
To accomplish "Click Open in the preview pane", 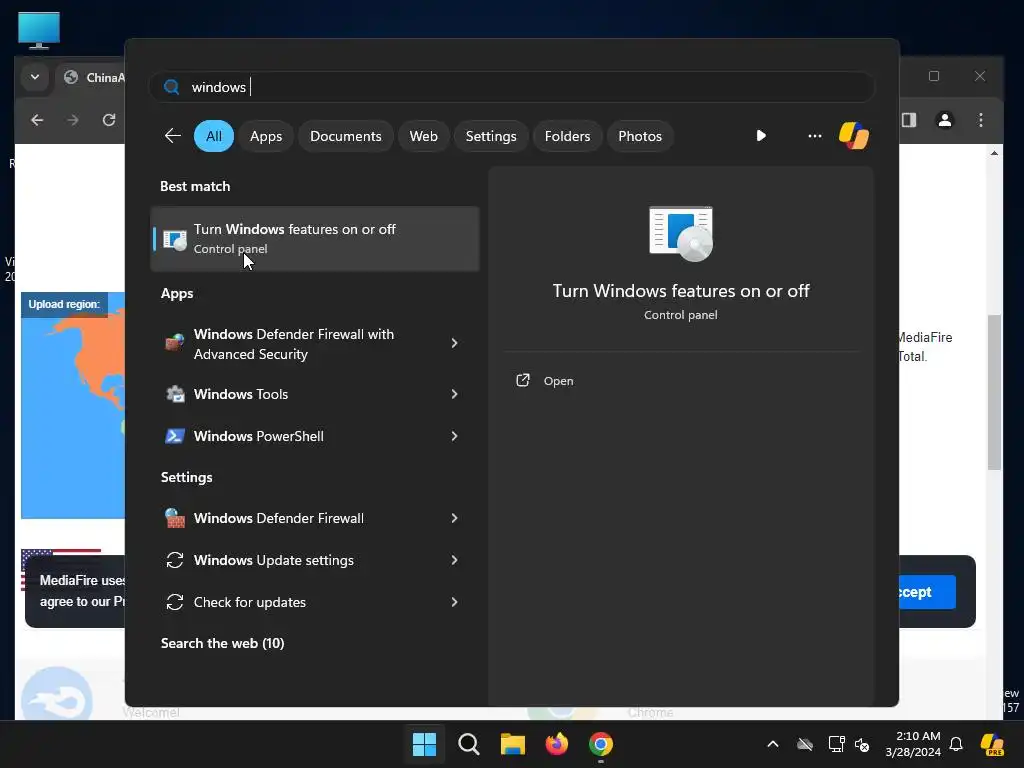I will click(558, 381).
